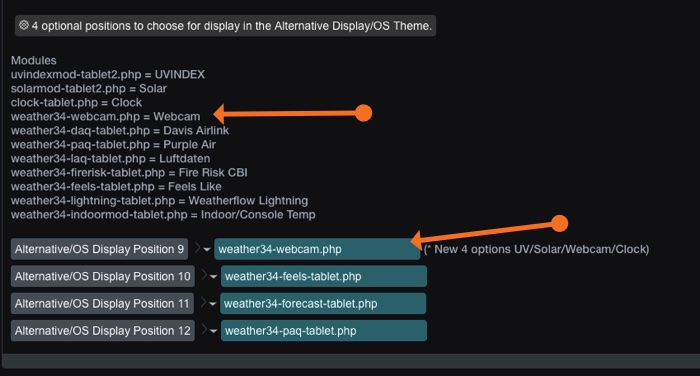Open the Position 9 module dropdown
This screenshot has height=376, width=700.
coord(317,249)
